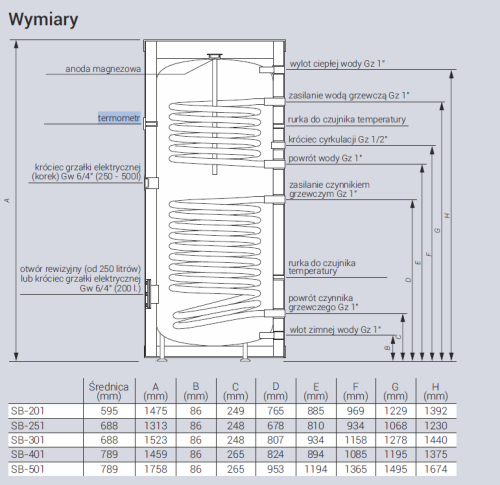Click the 'Wymiary' heading
500x485 pixels.
(43, 19)
